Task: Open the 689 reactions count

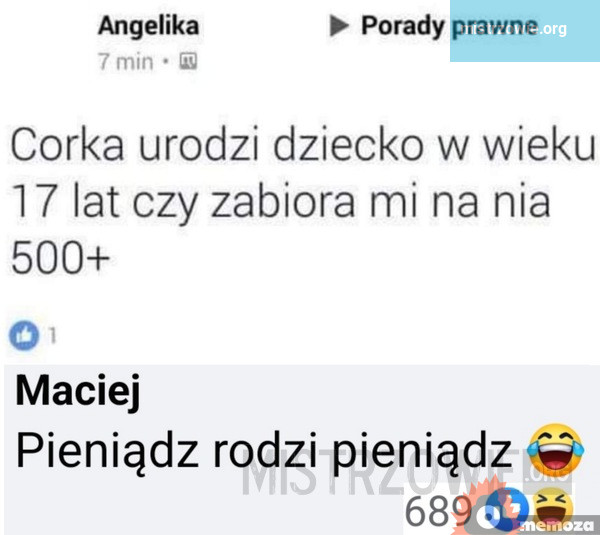Action: [438, 511]
